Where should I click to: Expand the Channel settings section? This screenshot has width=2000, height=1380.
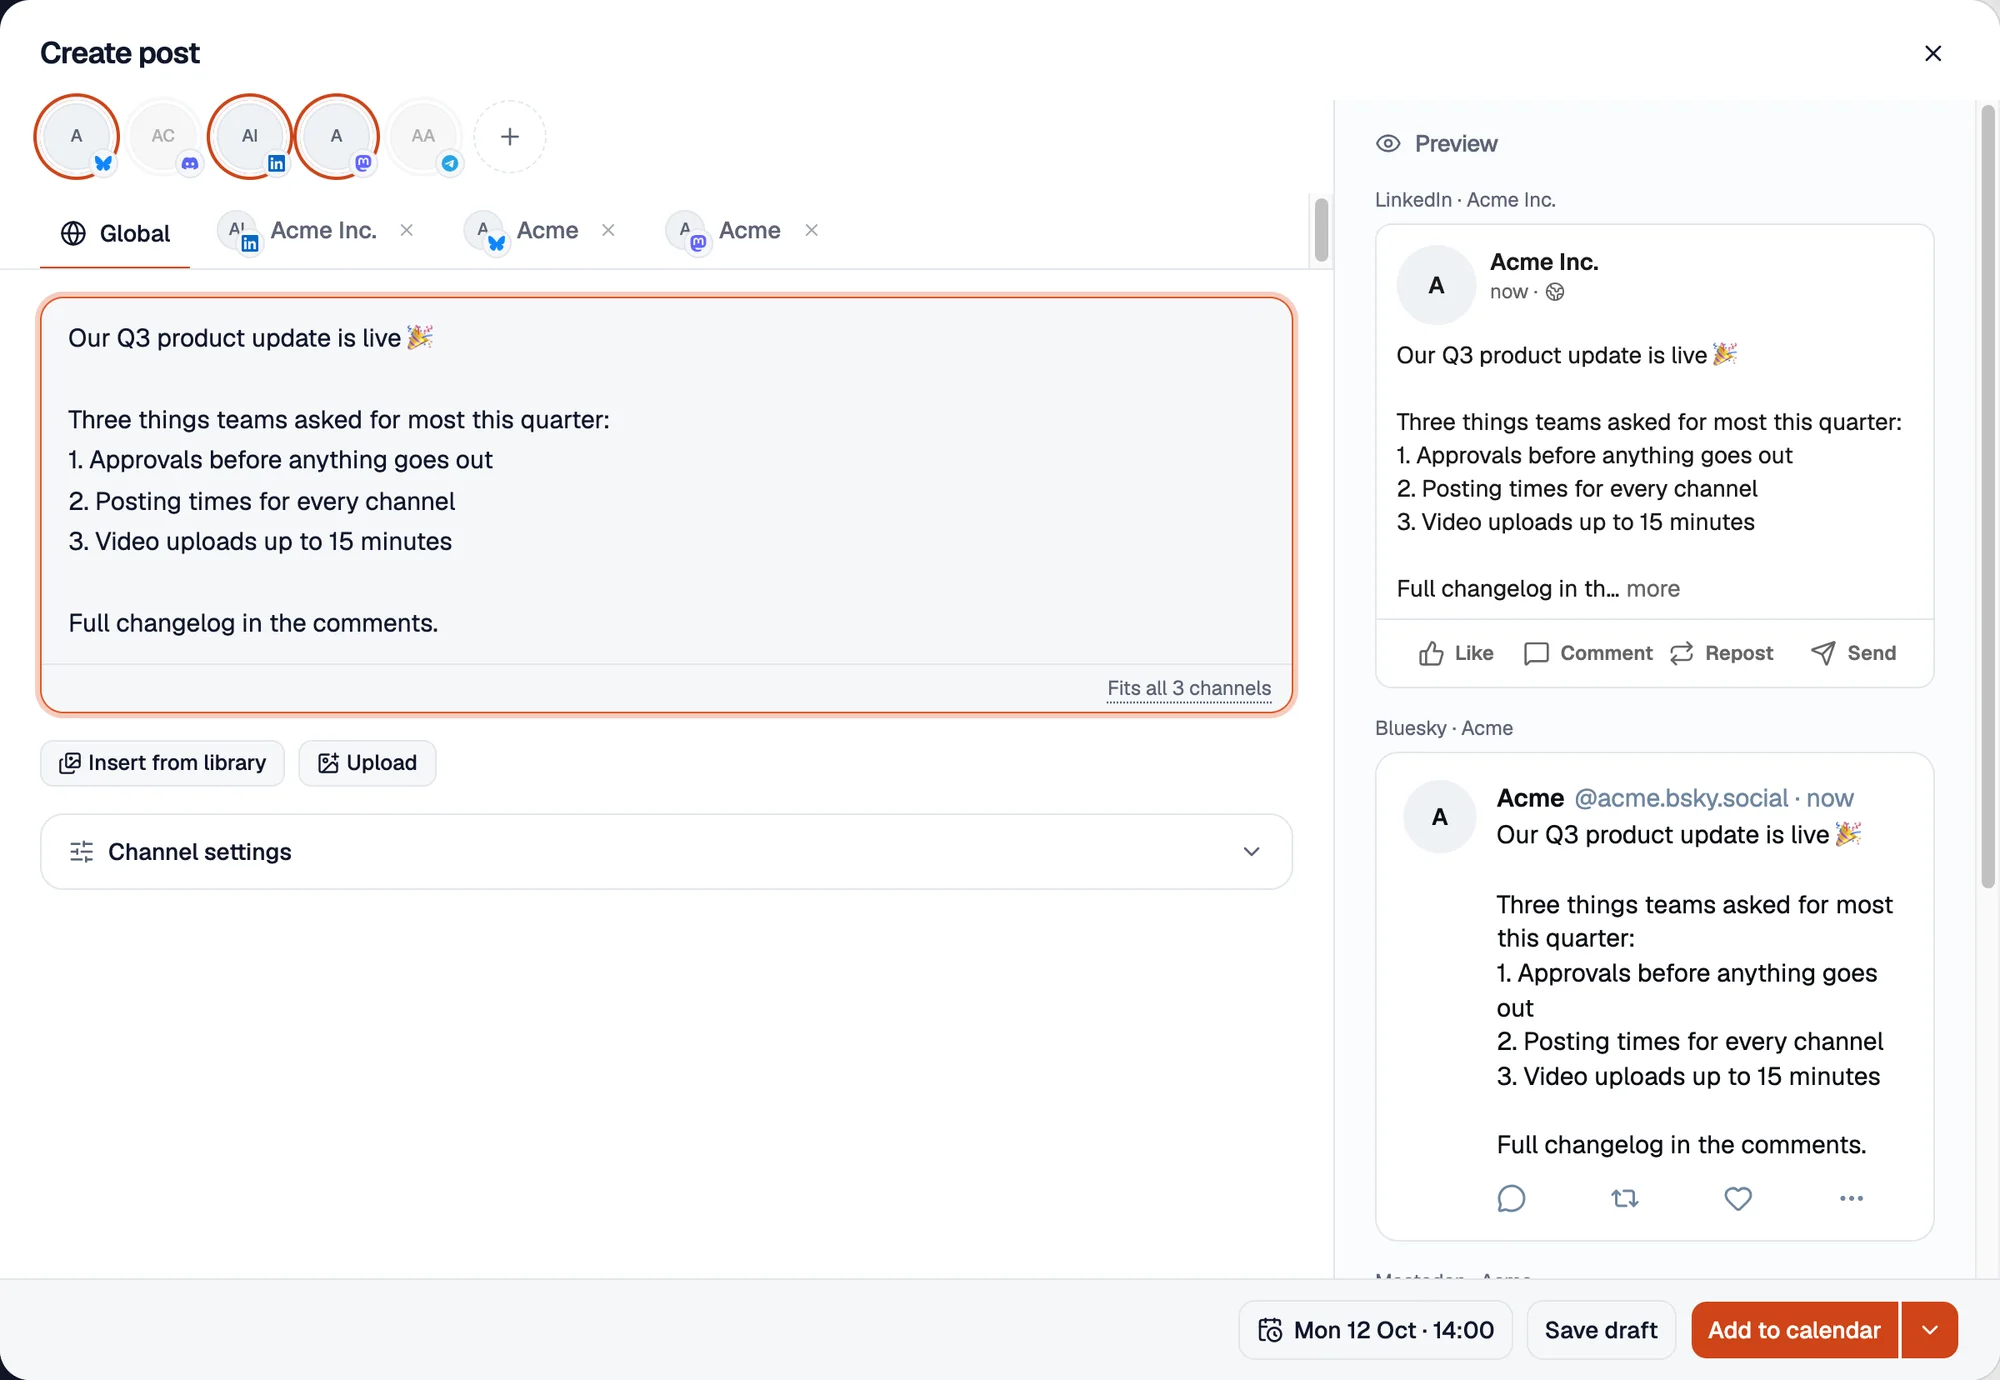point(666,852)
